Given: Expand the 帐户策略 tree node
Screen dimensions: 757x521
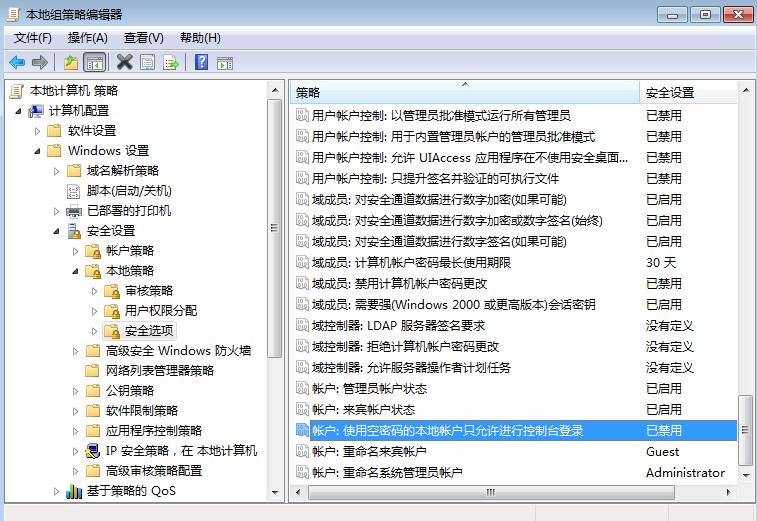Looking at the screenshot, I should click(75, 251).
